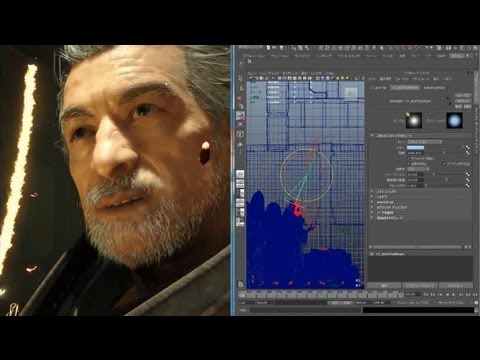The image size is (483, 363).
Task: Choose the Lasso select tool
Action: click(x=241, y=88)
